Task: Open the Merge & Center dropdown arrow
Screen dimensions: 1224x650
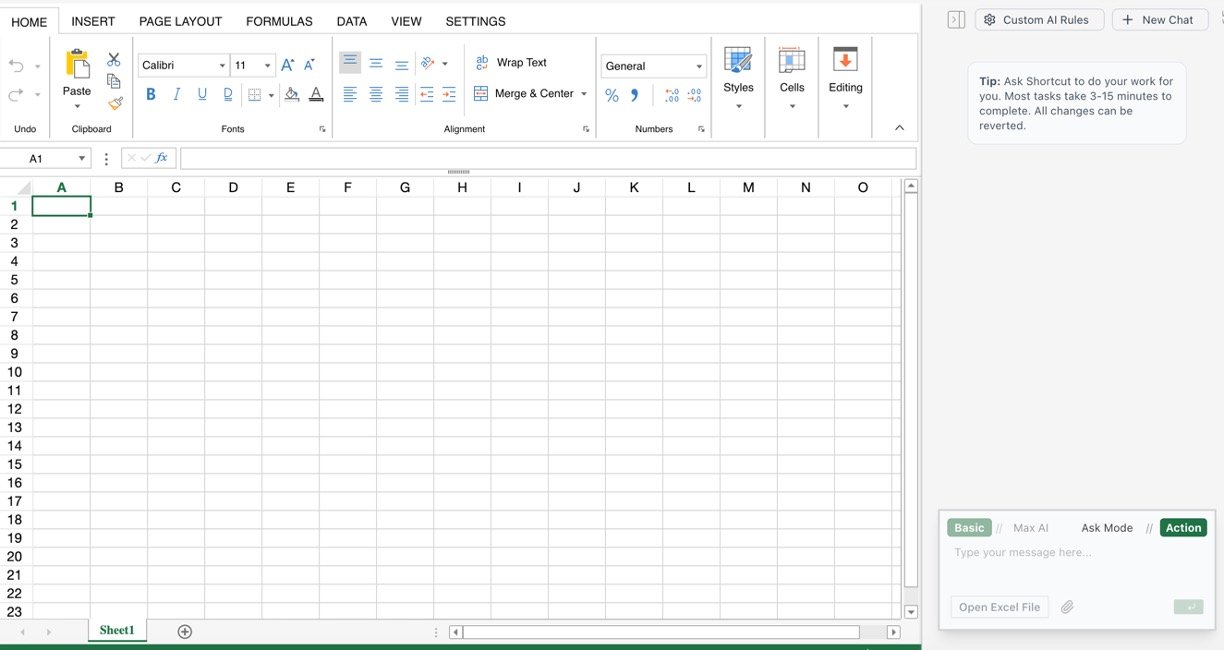Action: click(584, 94)
